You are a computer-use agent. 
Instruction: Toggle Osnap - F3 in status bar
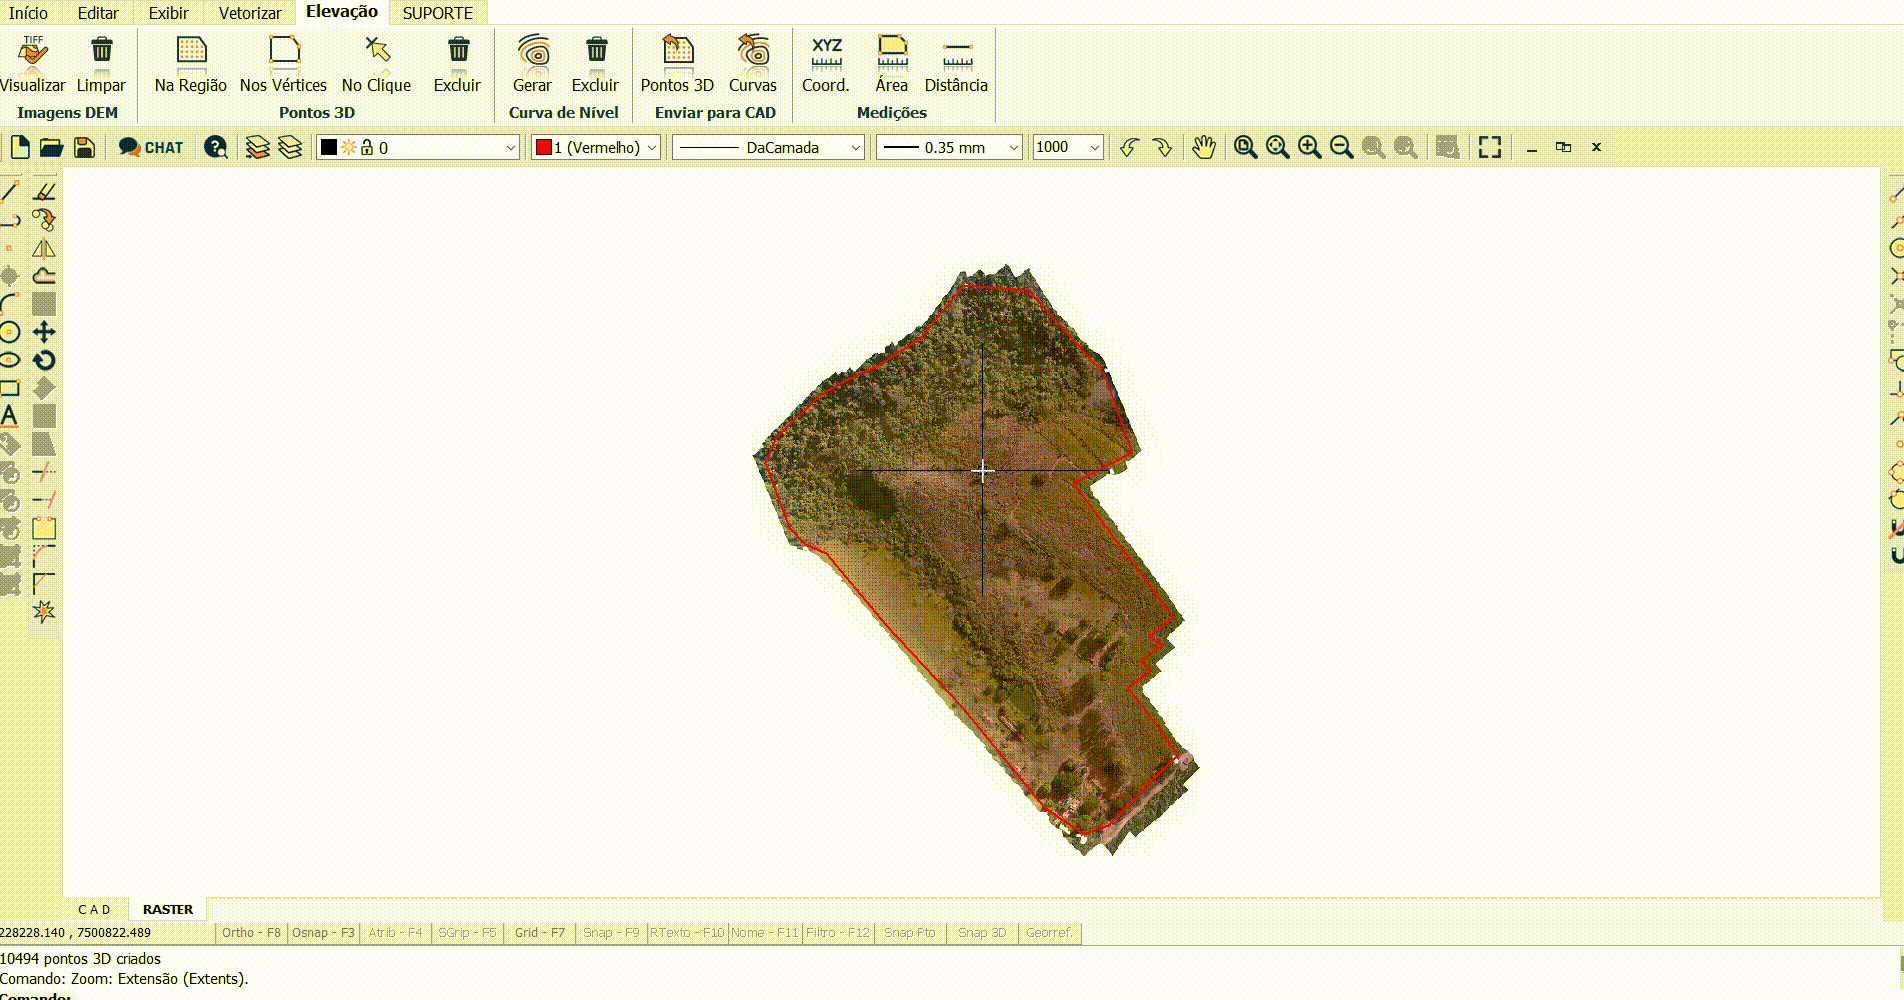[x=323, y=933]
